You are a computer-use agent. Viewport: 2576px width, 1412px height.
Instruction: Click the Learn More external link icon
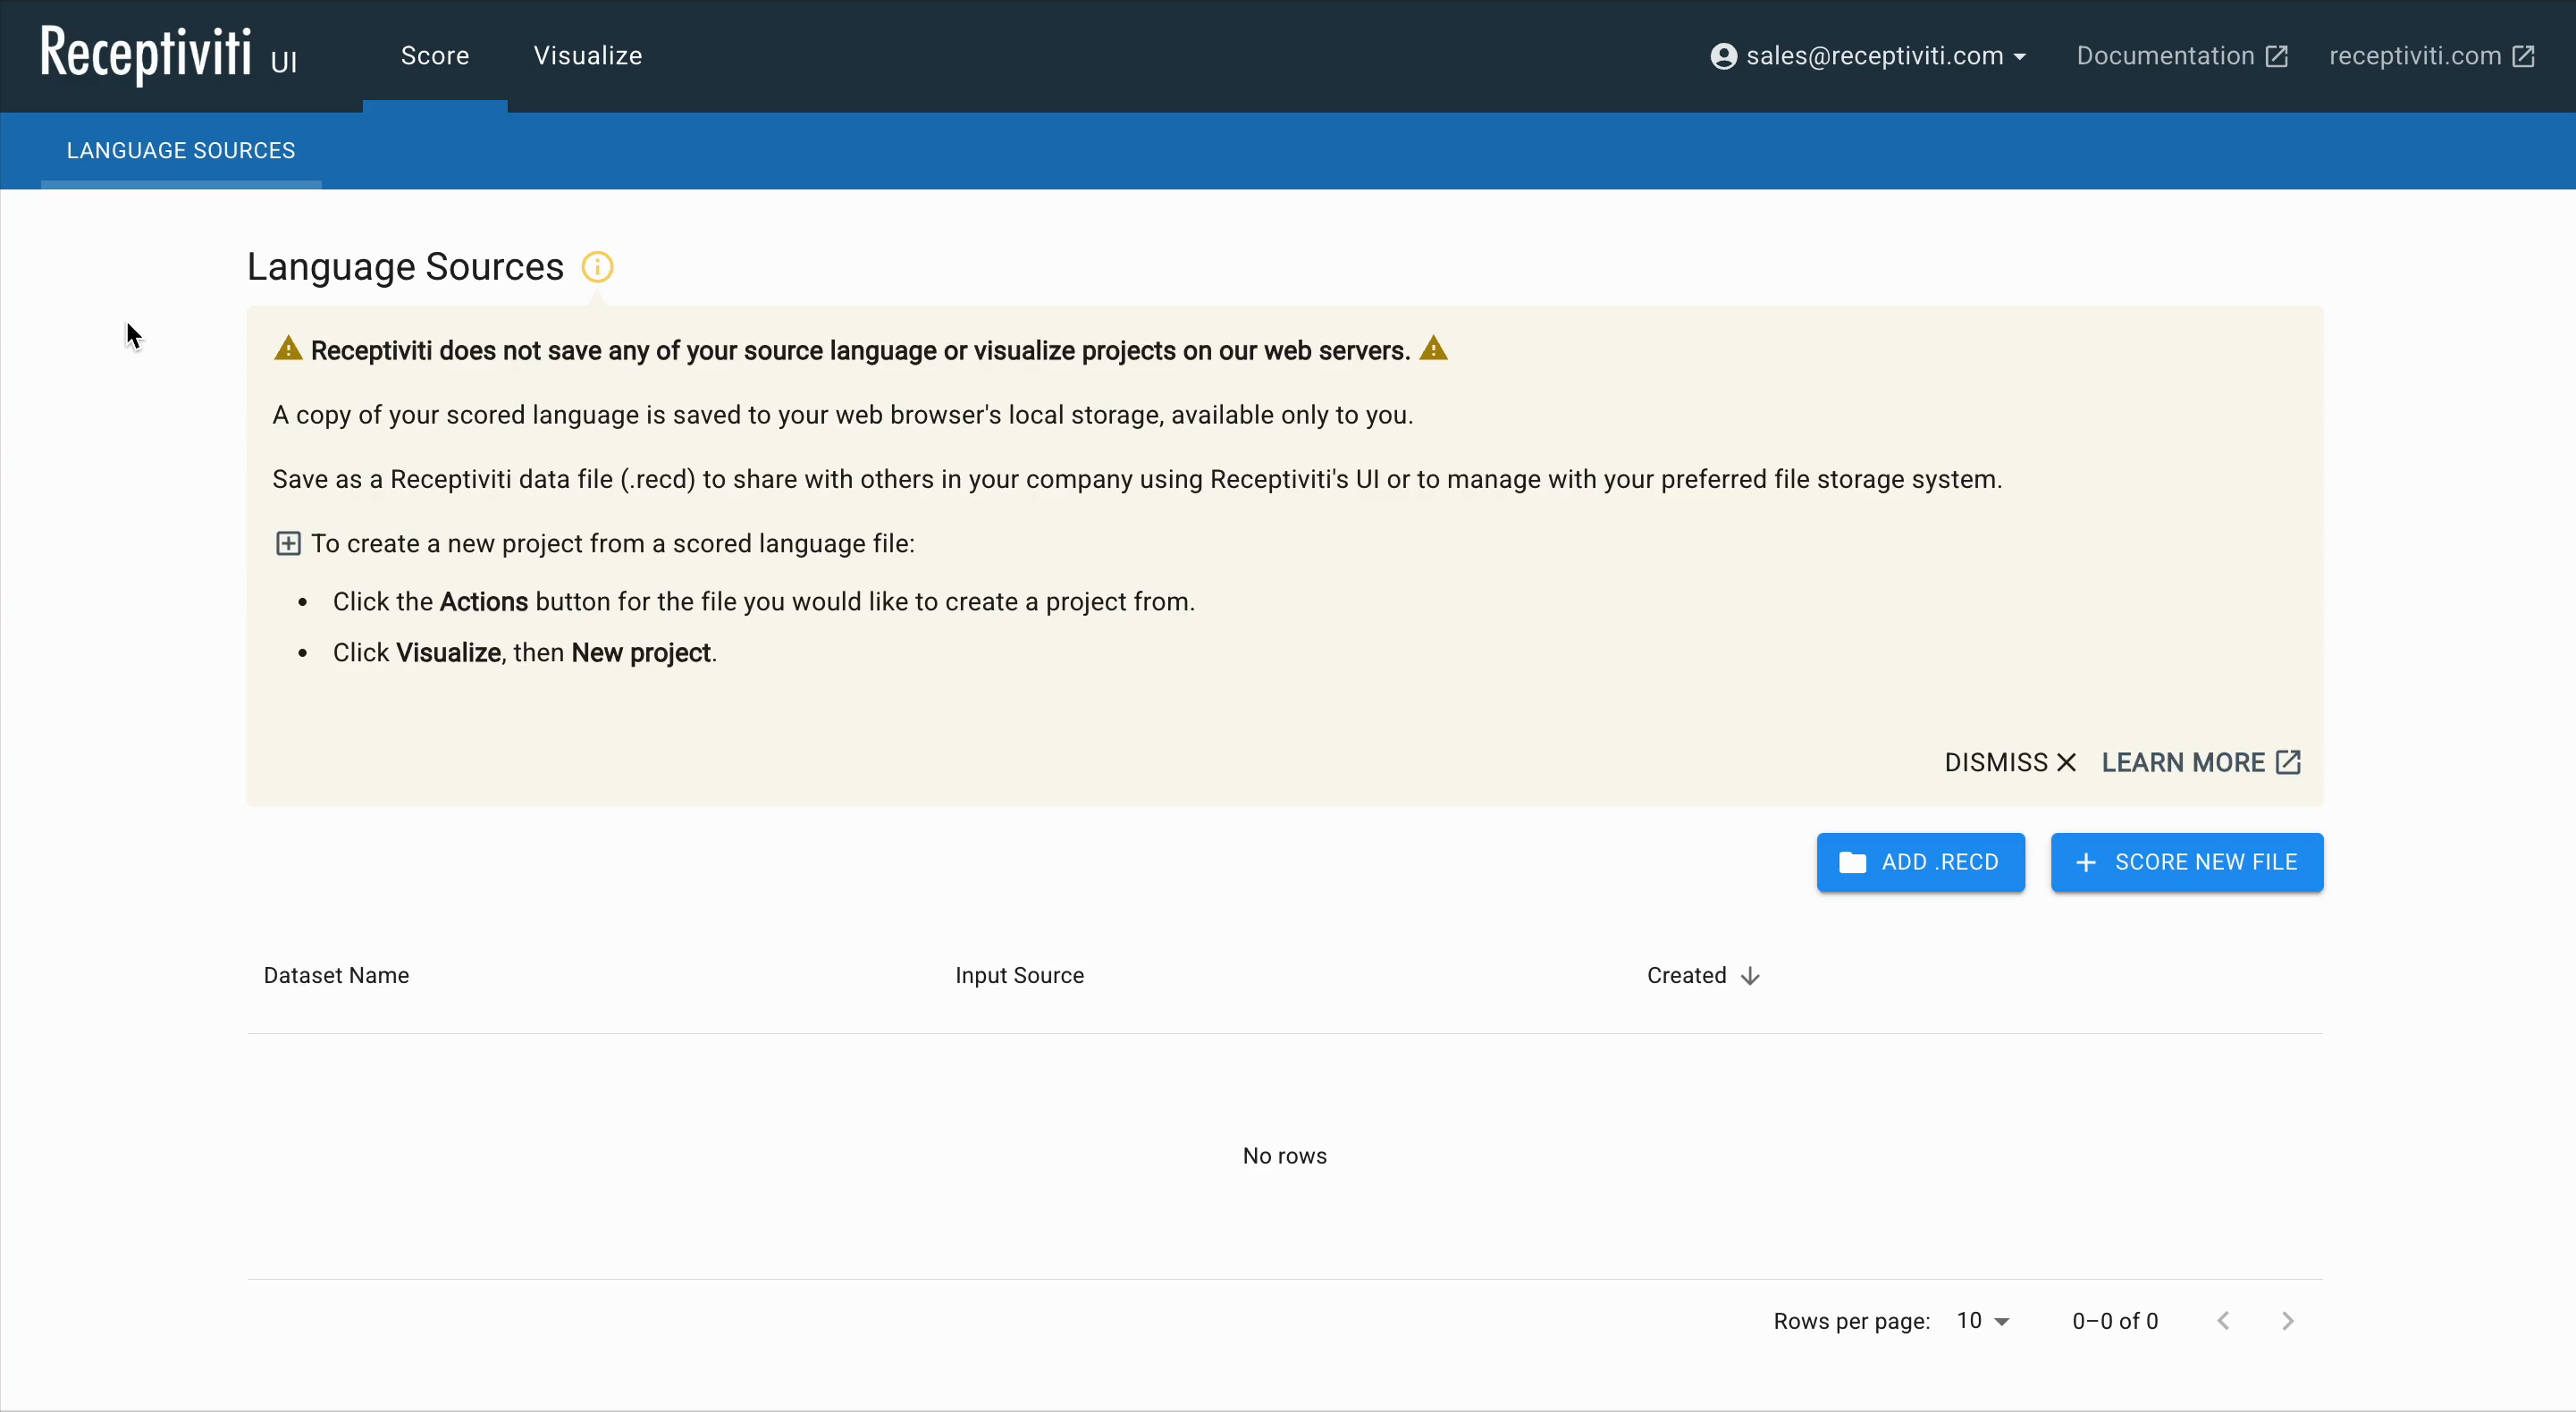(2289, 762)
